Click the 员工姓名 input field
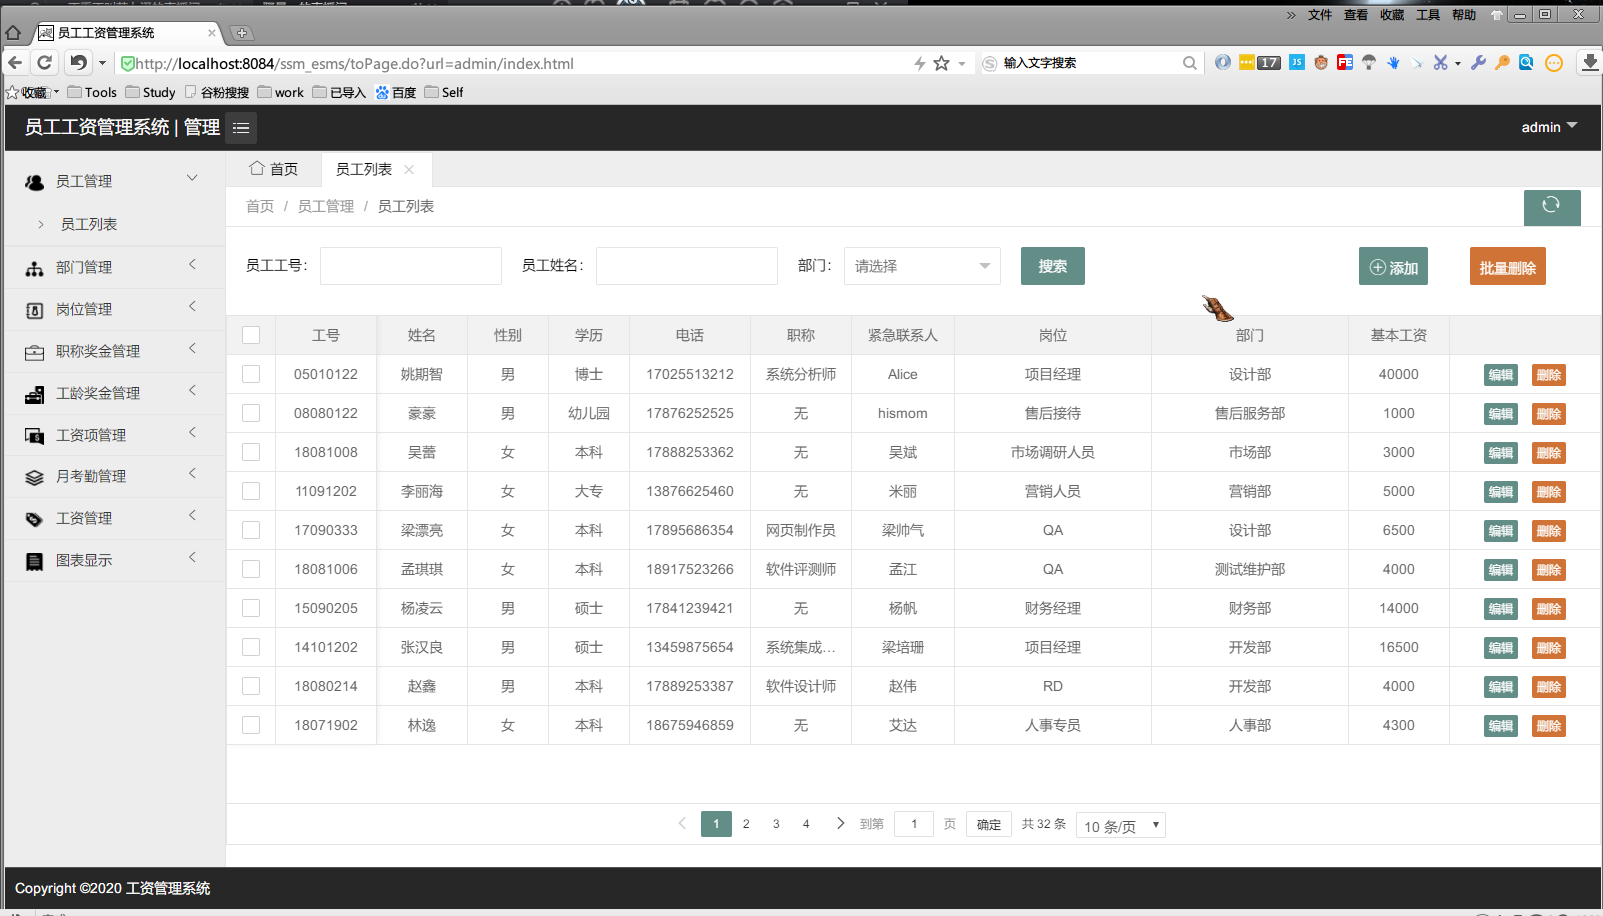Screen dimensions: 1603x916 click(x=687, y=266)
